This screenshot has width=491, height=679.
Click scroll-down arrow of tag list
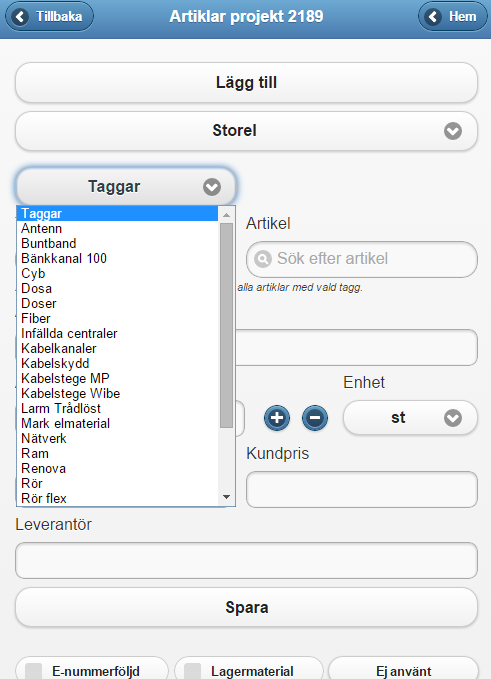pyautogui.click(x=226, y=497)
